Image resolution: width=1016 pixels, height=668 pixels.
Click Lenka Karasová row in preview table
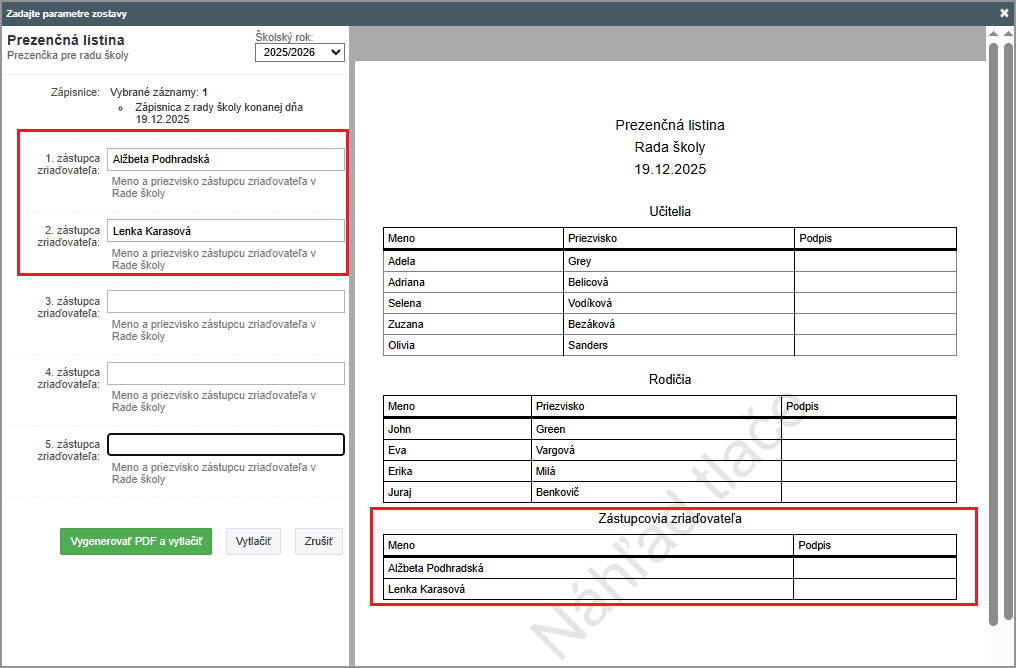[x=587, y=589]
